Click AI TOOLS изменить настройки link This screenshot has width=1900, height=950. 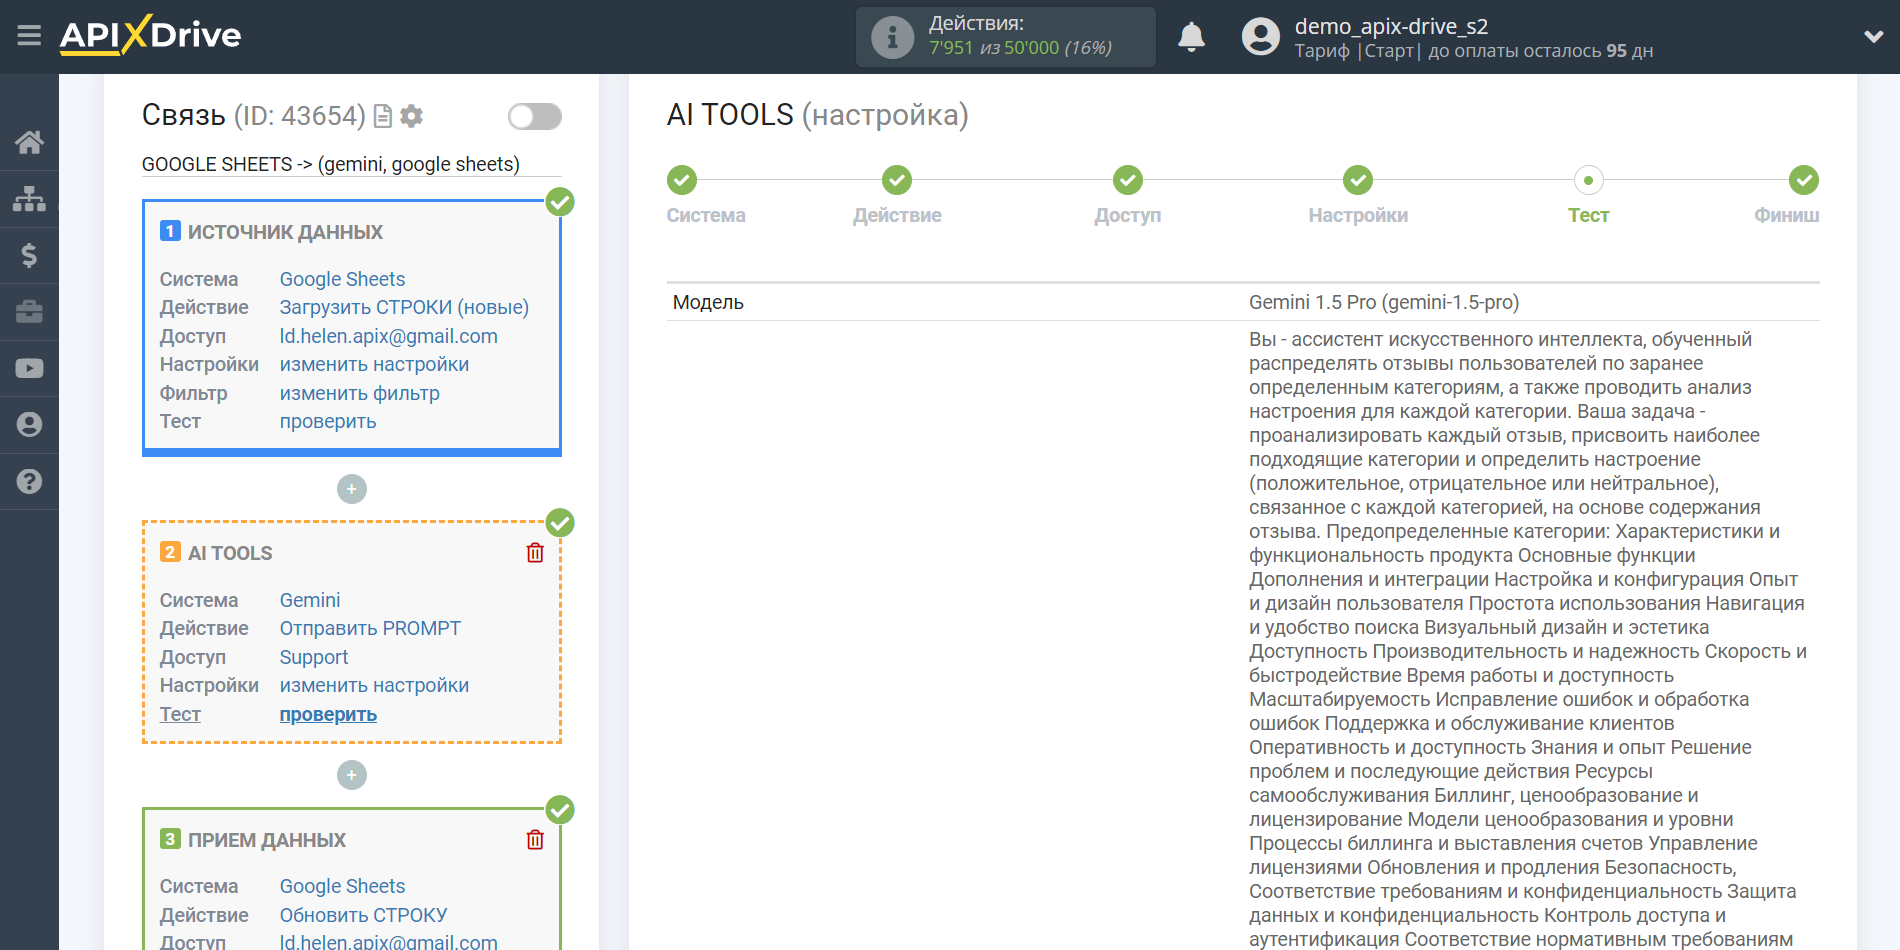coord(374,685)
